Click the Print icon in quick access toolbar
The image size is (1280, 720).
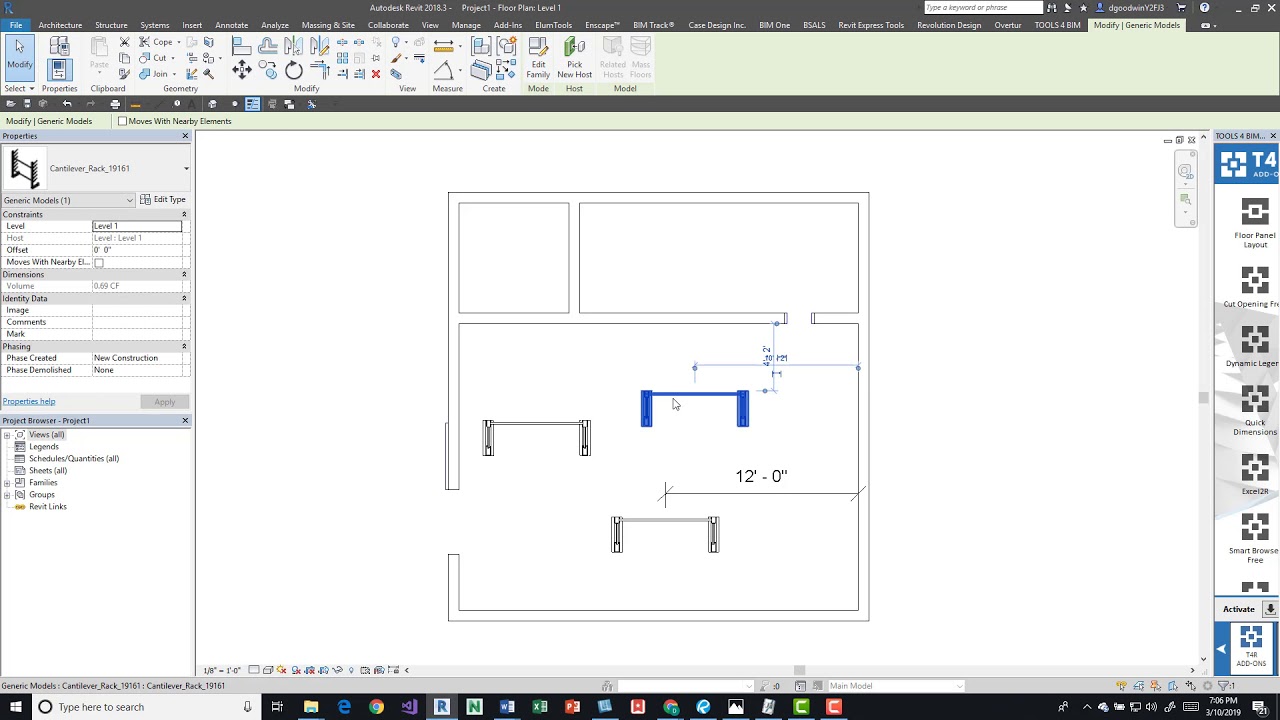115,104
